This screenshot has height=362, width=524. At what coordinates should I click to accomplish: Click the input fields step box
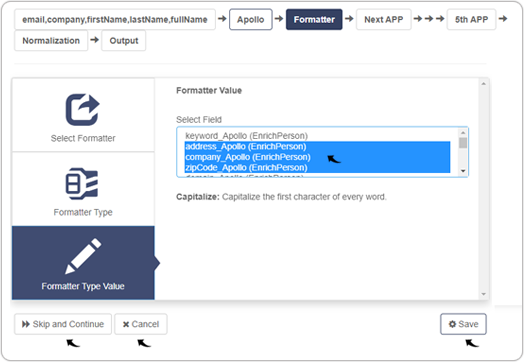(115, 19)
